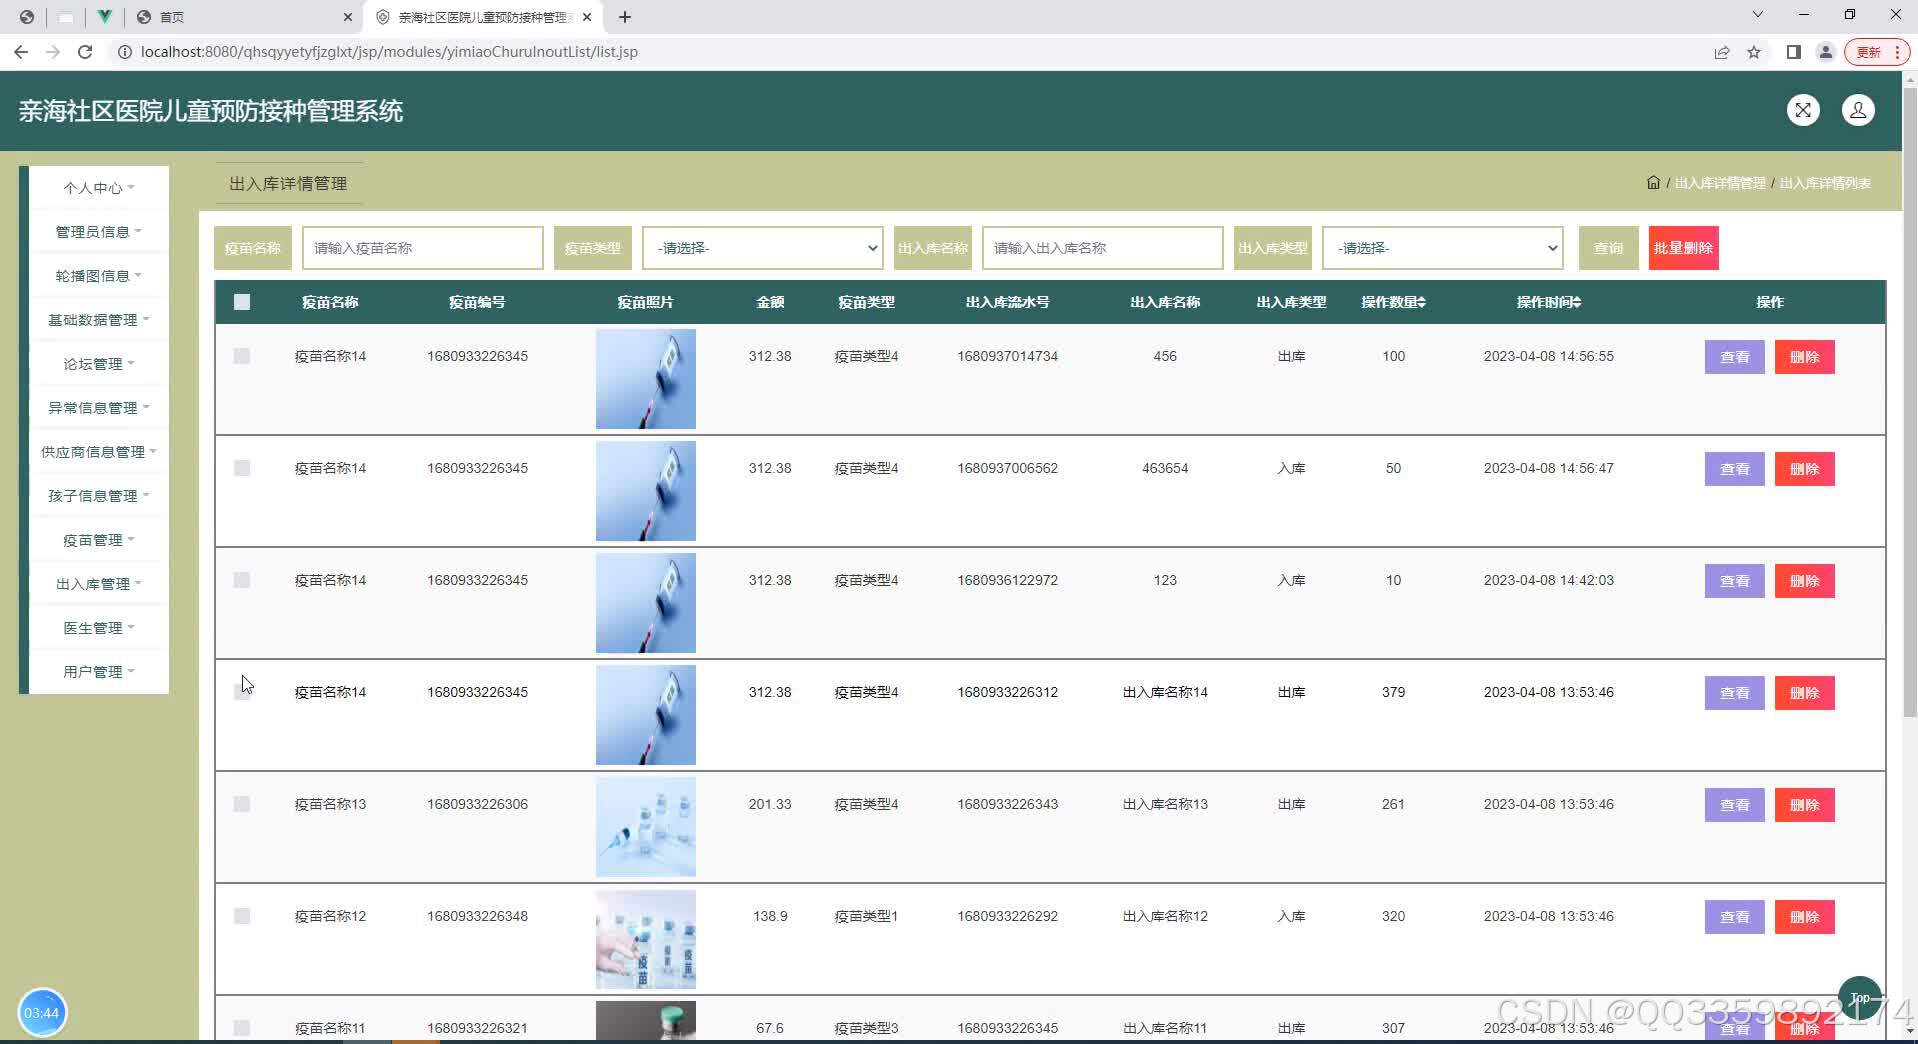Expand 轮播图信息 sidebar menu
Image resolution: width=1918 pixels, height=1044 pixels.
pos(98,276)
